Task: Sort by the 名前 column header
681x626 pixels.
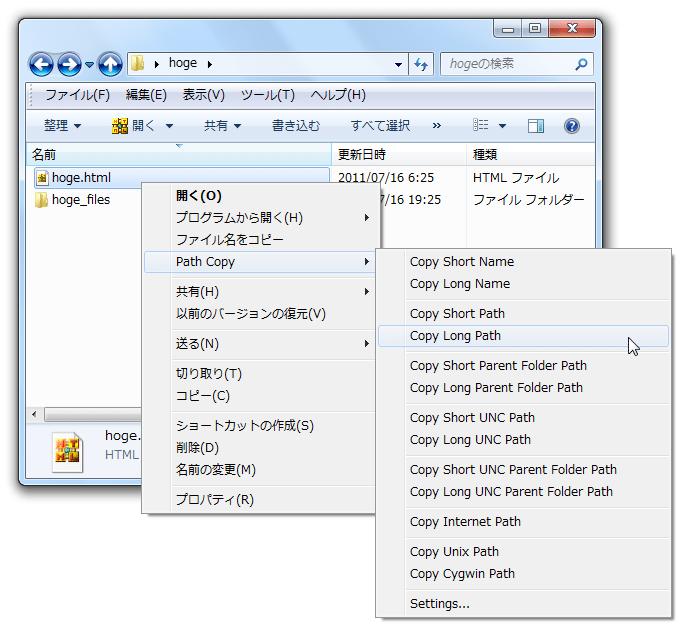Action: [x=179, y=154]
